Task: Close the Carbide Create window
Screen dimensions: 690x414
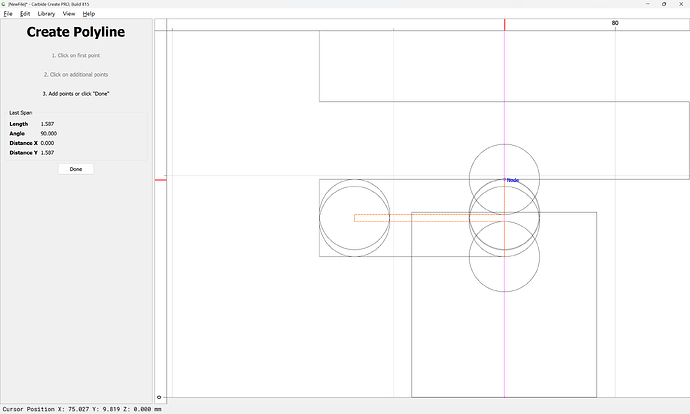Action: [681, 4]
